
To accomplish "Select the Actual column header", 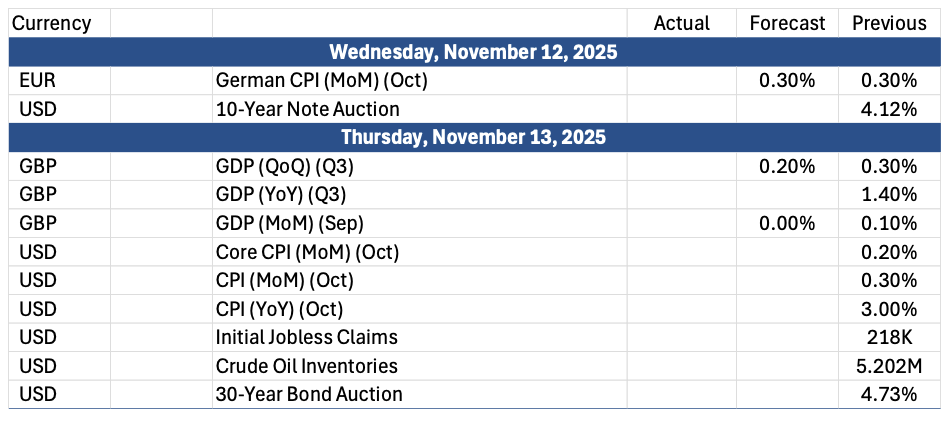I will pyautogui.click(x=681, y=23).
